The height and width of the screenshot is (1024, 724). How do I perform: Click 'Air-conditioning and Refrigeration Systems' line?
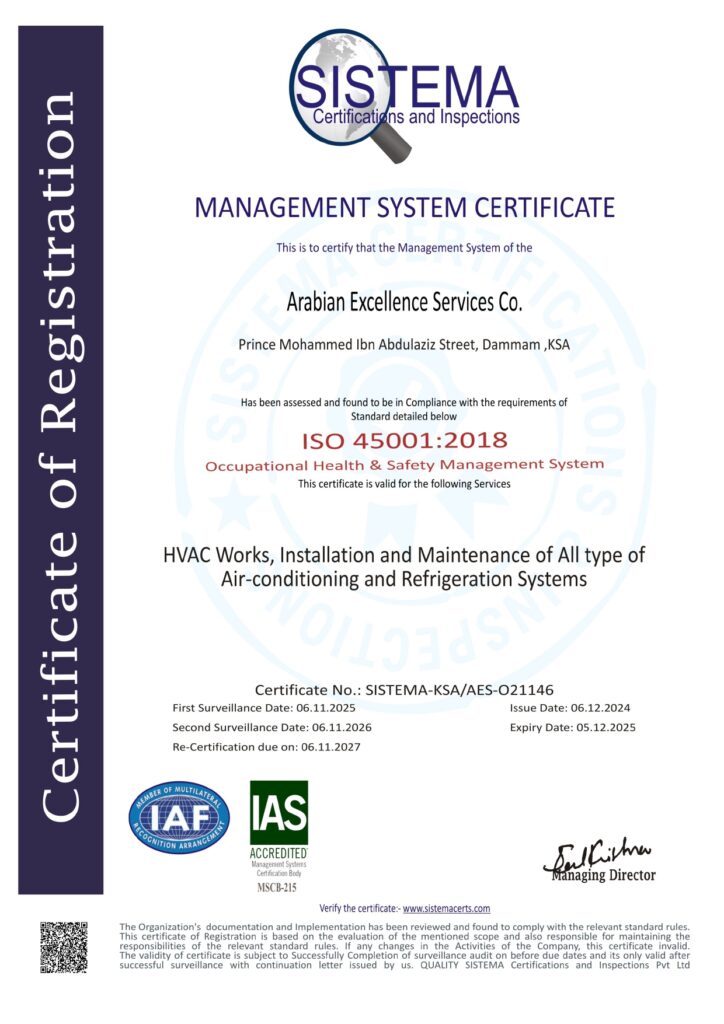coord(404,579)
